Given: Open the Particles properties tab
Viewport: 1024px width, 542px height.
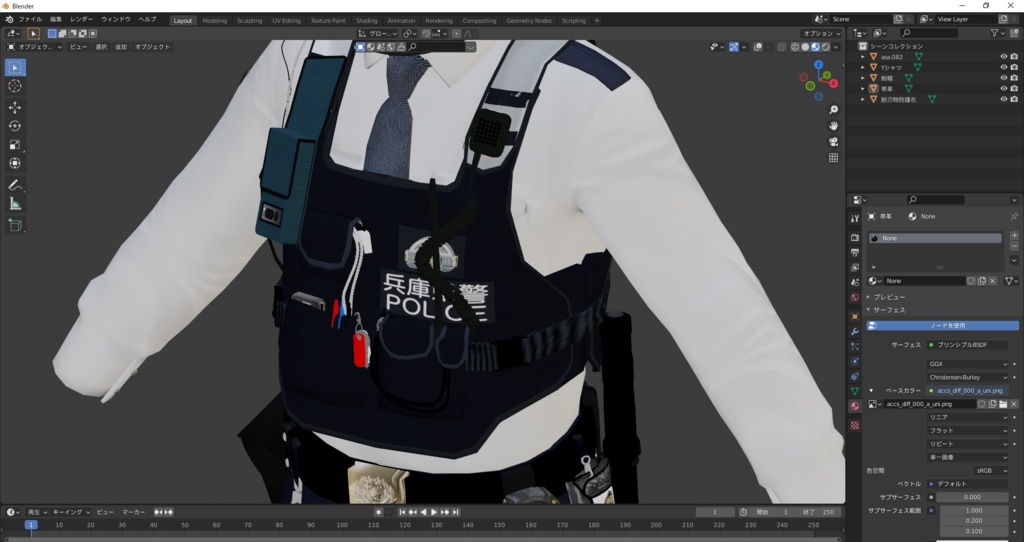Looking at the screenshot, I should pyautogui.click(x=855, y=347).
